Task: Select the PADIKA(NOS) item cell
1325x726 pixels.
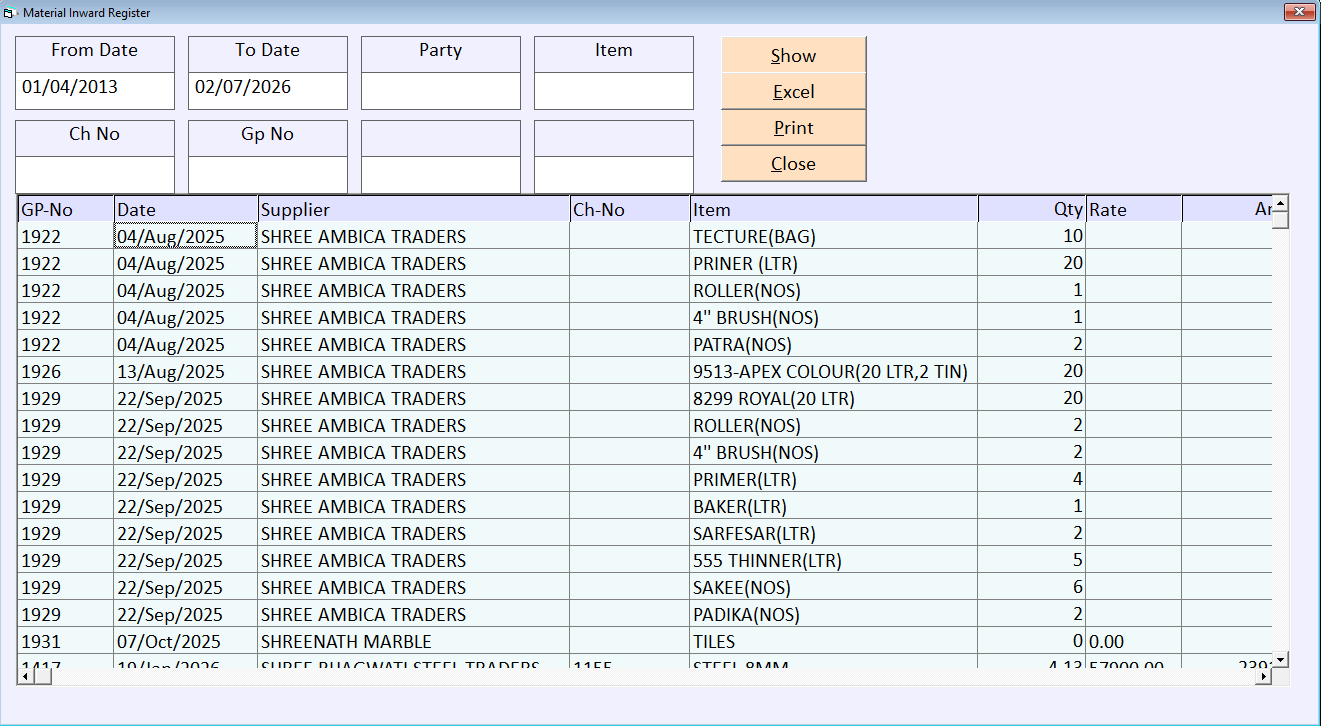Action: pos(834,614)
